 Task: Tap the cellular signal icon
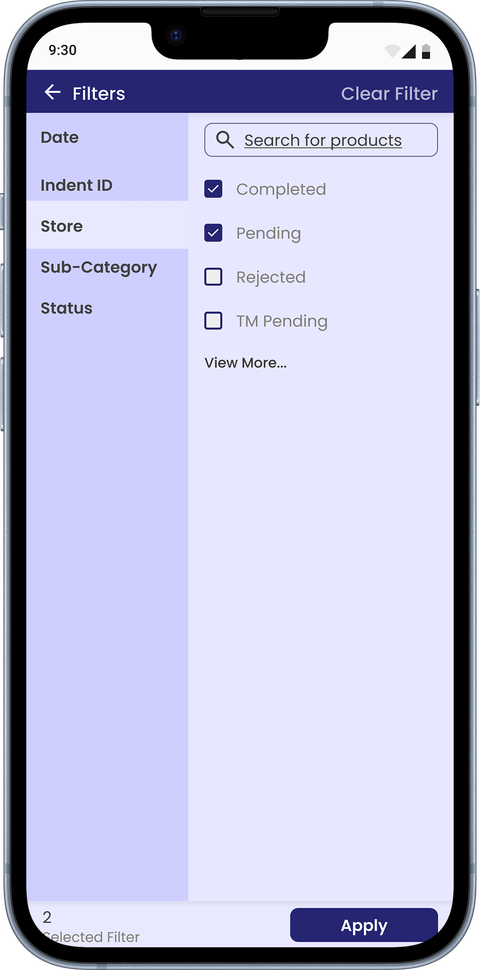[x=408, y=51]
